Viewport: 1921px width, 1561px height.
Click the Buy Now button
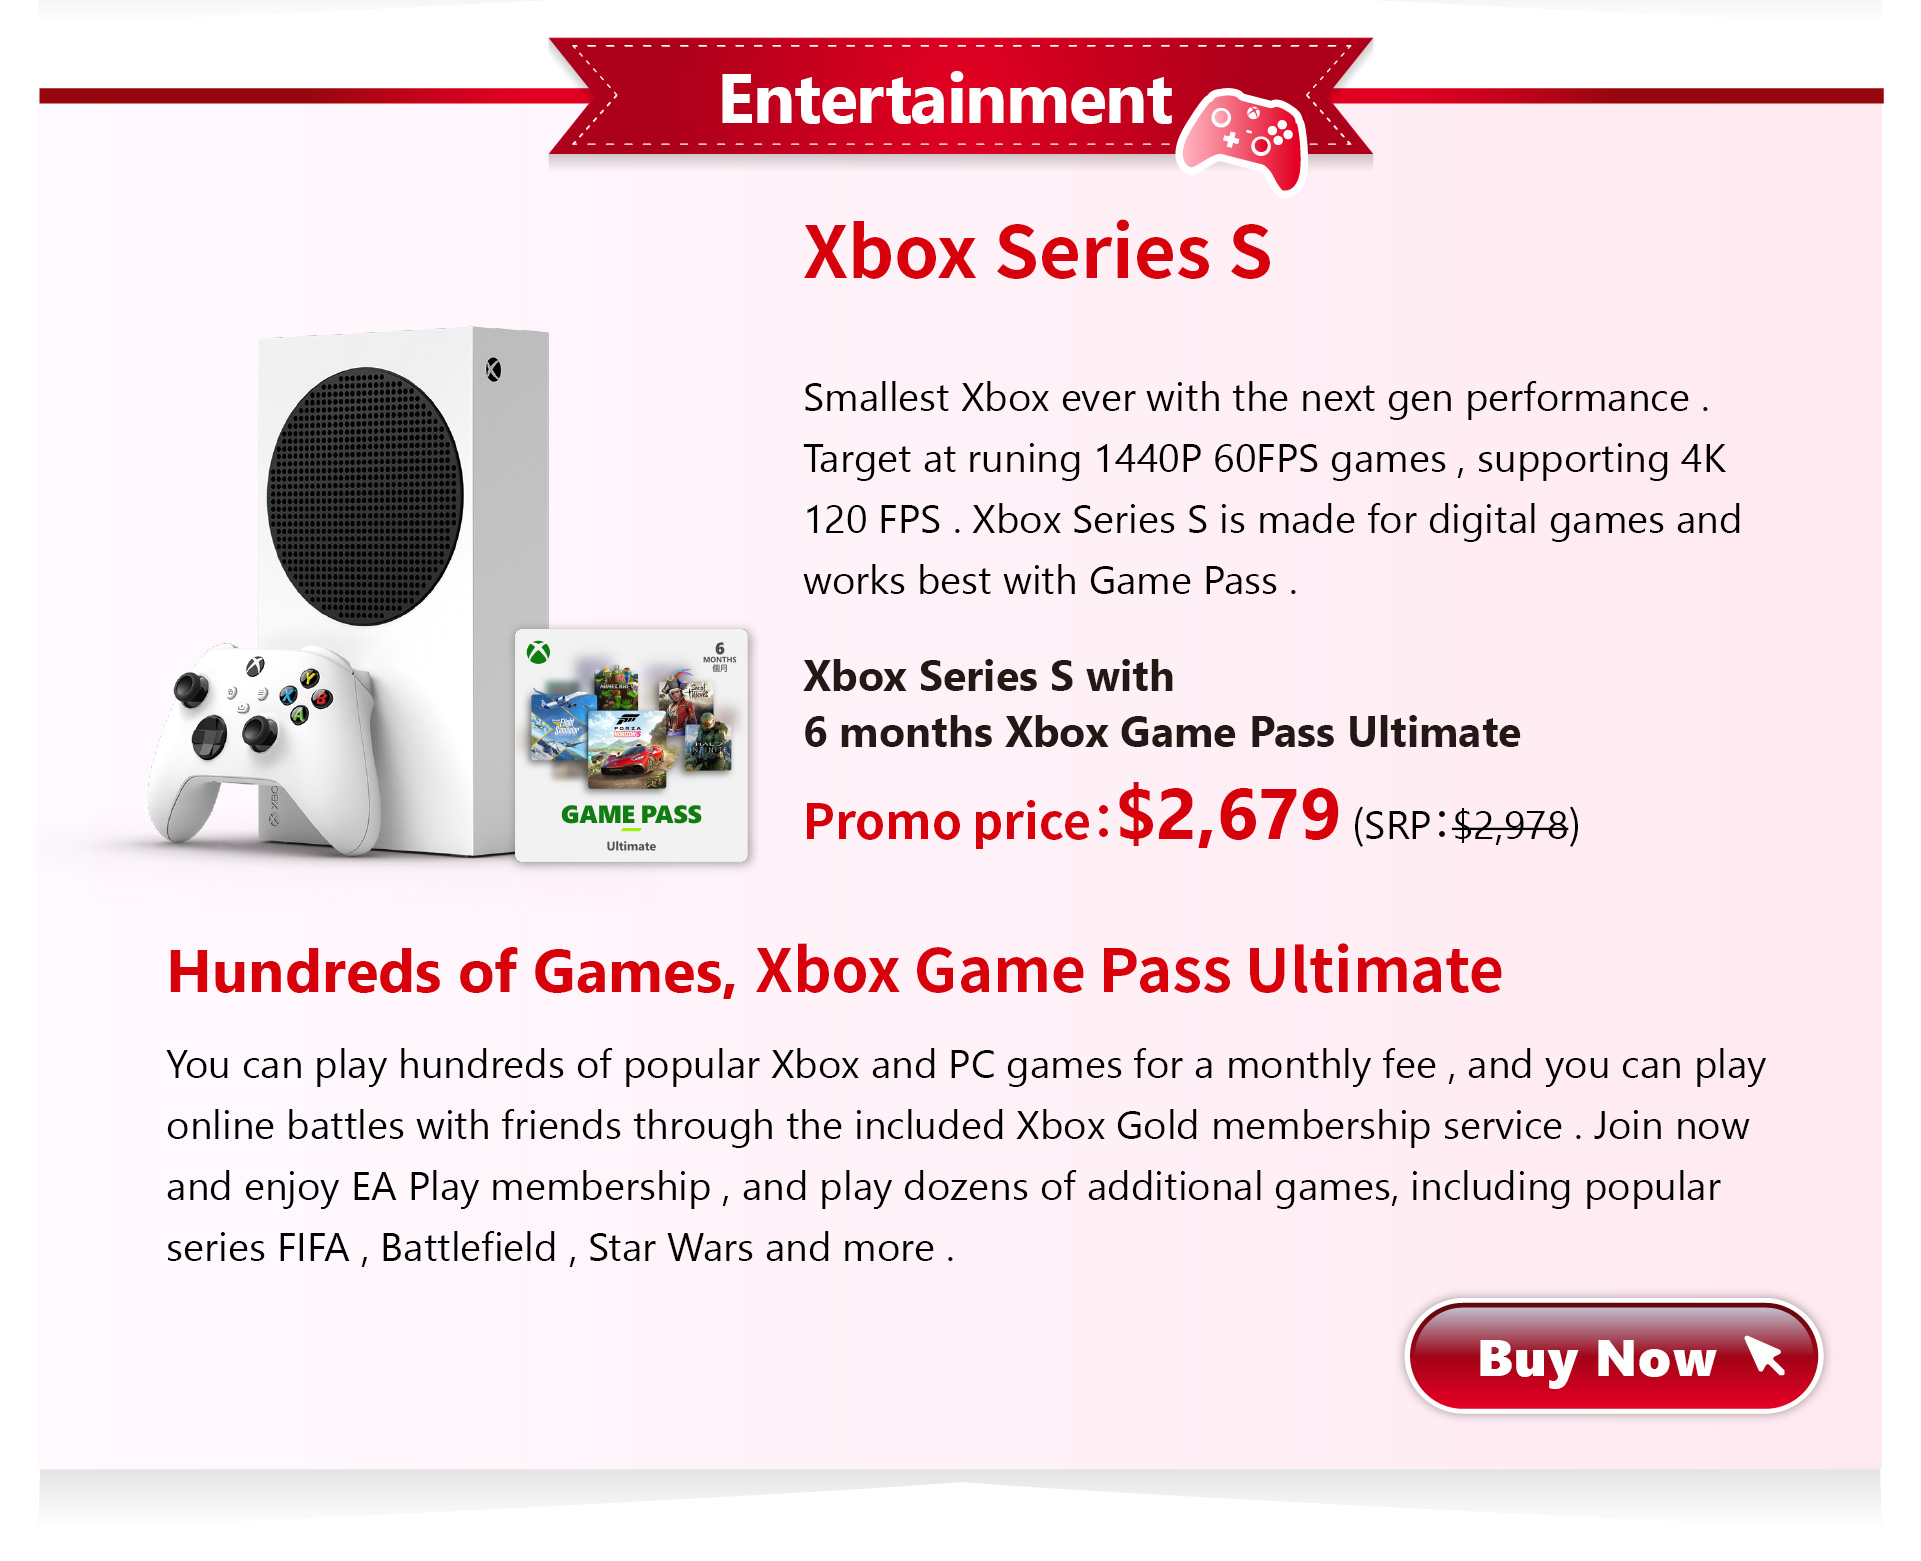1613,1357
